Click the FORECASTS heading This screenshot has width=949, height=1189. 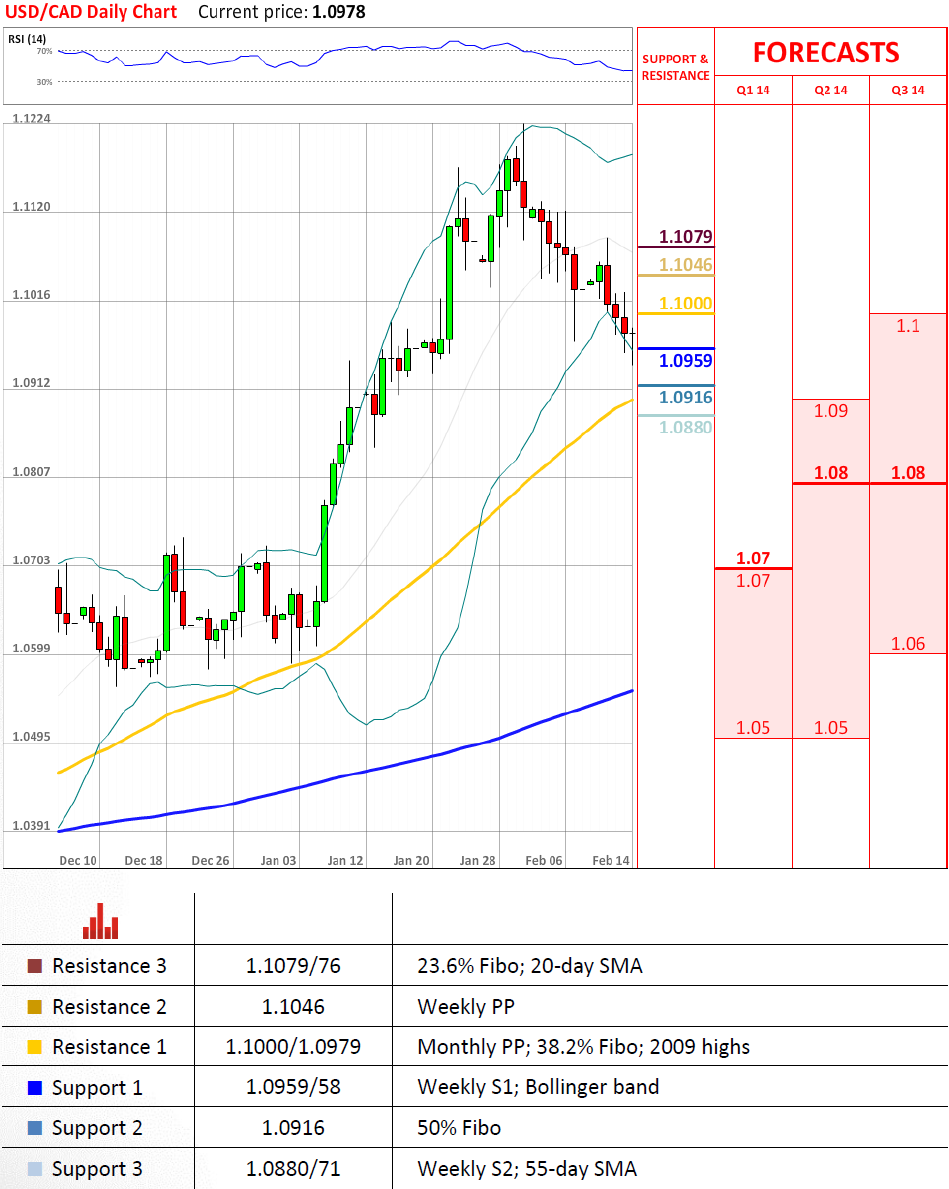[x=826, y=52]
